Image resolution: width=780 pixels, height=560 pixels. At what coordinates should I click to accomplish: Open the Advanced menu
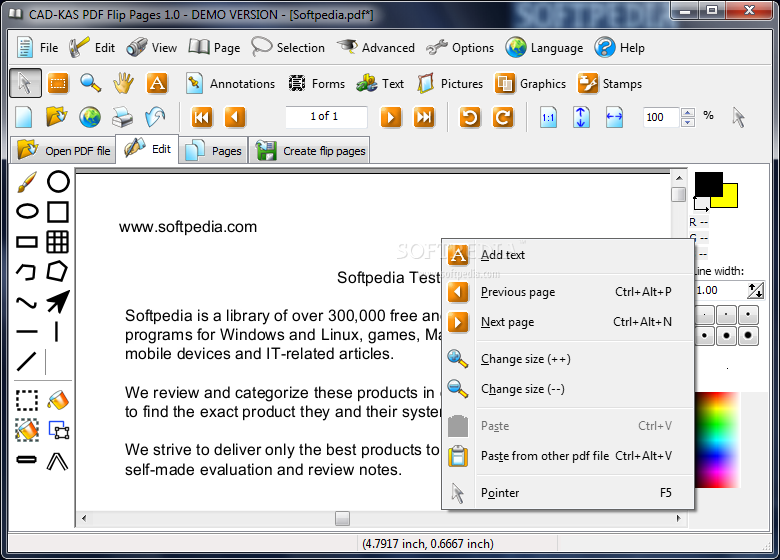[376, 48]
